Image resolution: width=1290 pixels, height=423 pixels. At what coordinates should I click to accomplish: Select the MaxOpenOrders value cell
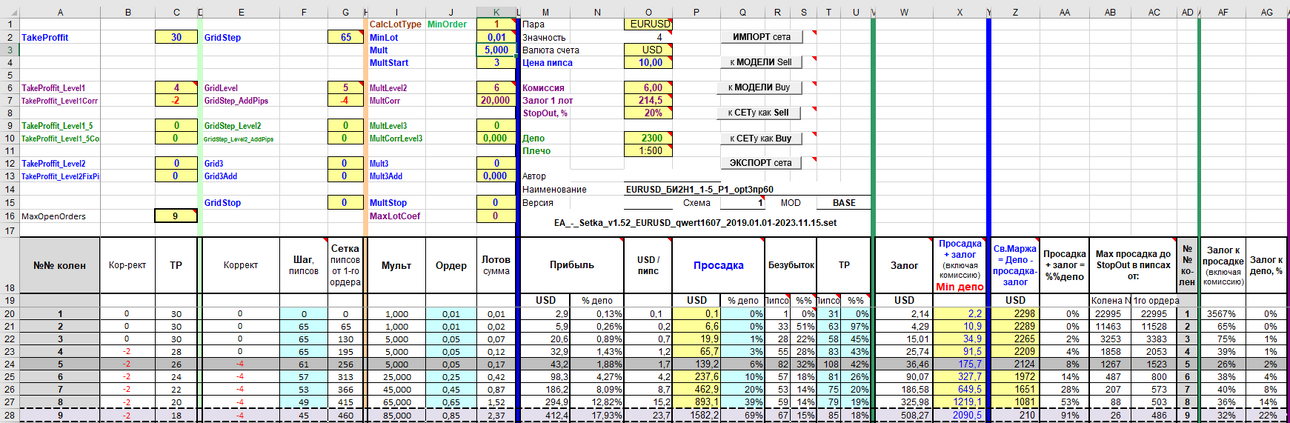(176, 216)
